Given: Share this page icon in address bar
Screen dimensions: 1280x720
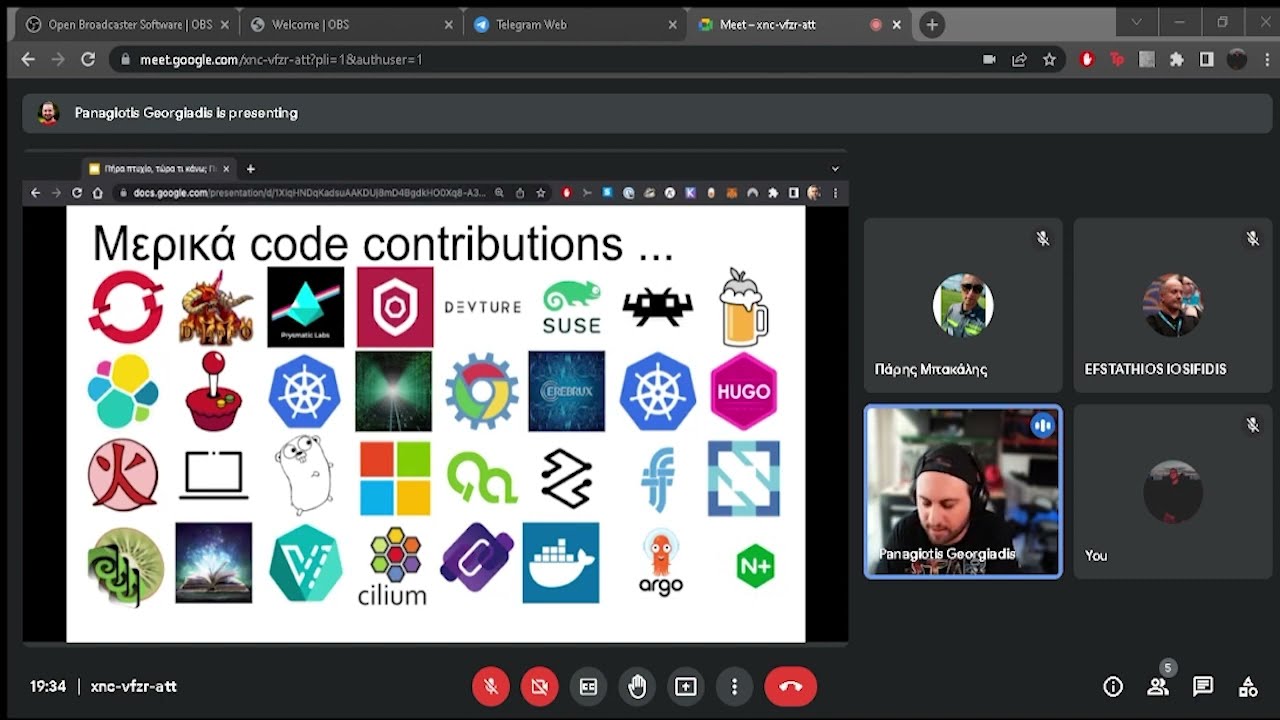Looking at the screenshot, I should coord(1019,60).
